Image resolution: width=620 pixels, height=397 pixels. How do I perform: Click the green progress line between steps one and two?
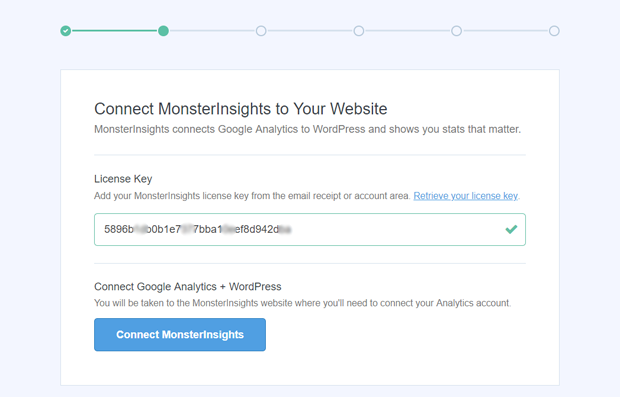(115, 31)
